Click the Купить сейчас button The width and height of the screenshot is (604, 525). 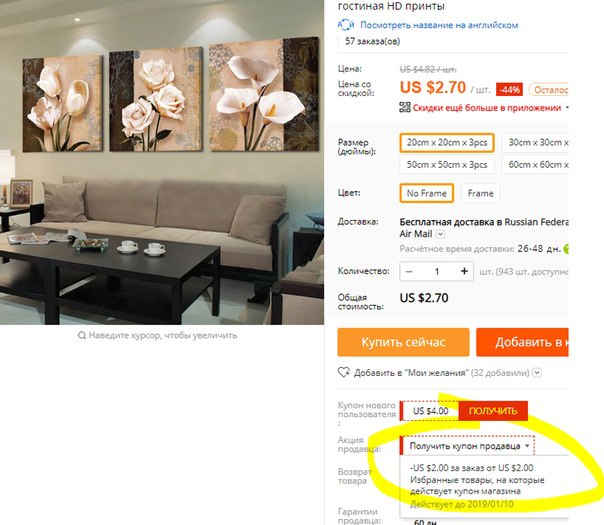point(403,342)
